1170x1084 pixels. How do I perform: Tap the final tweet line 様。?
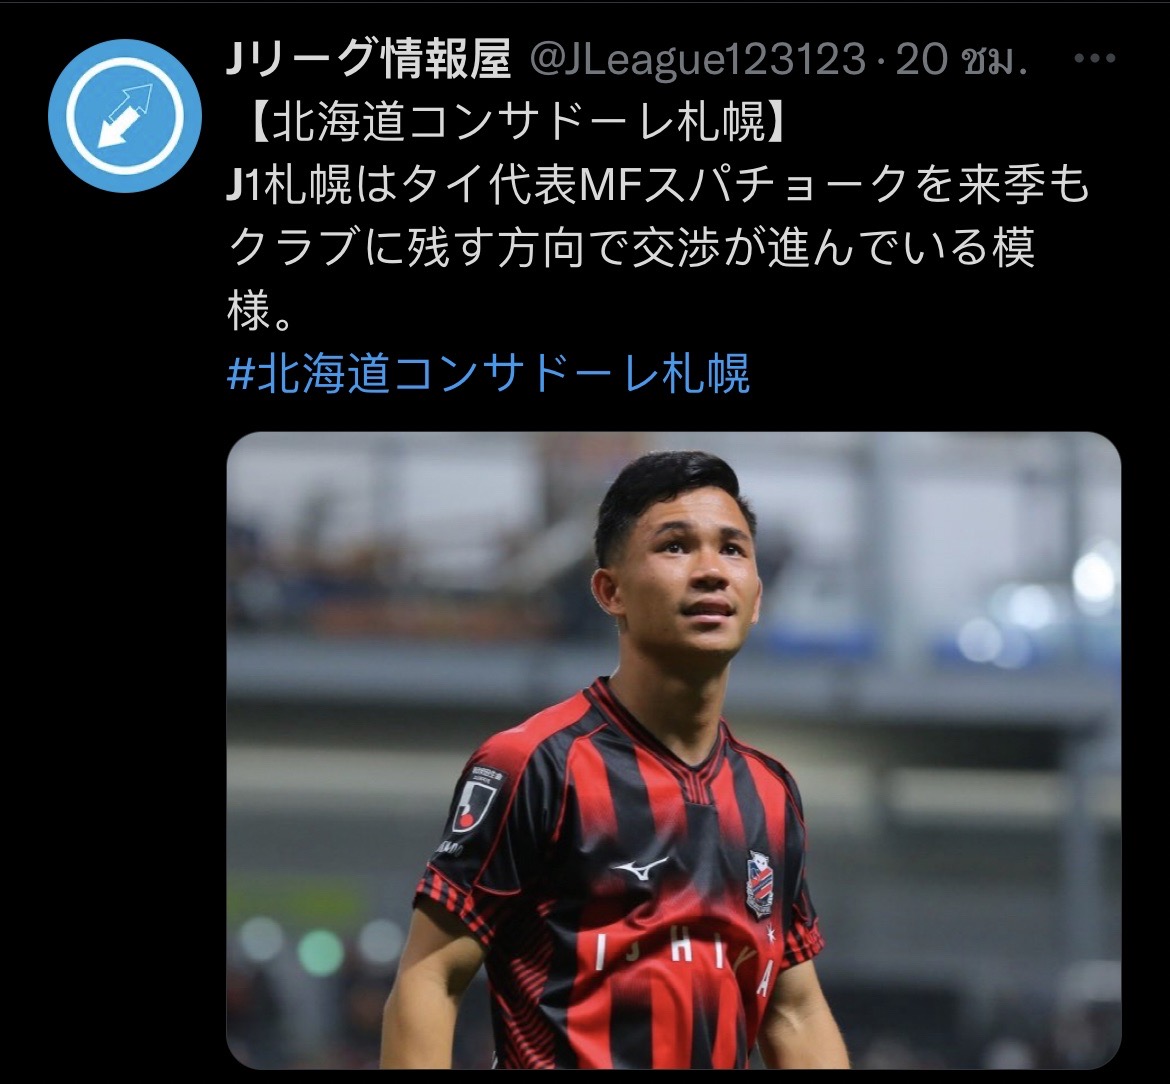coord(258,310)
